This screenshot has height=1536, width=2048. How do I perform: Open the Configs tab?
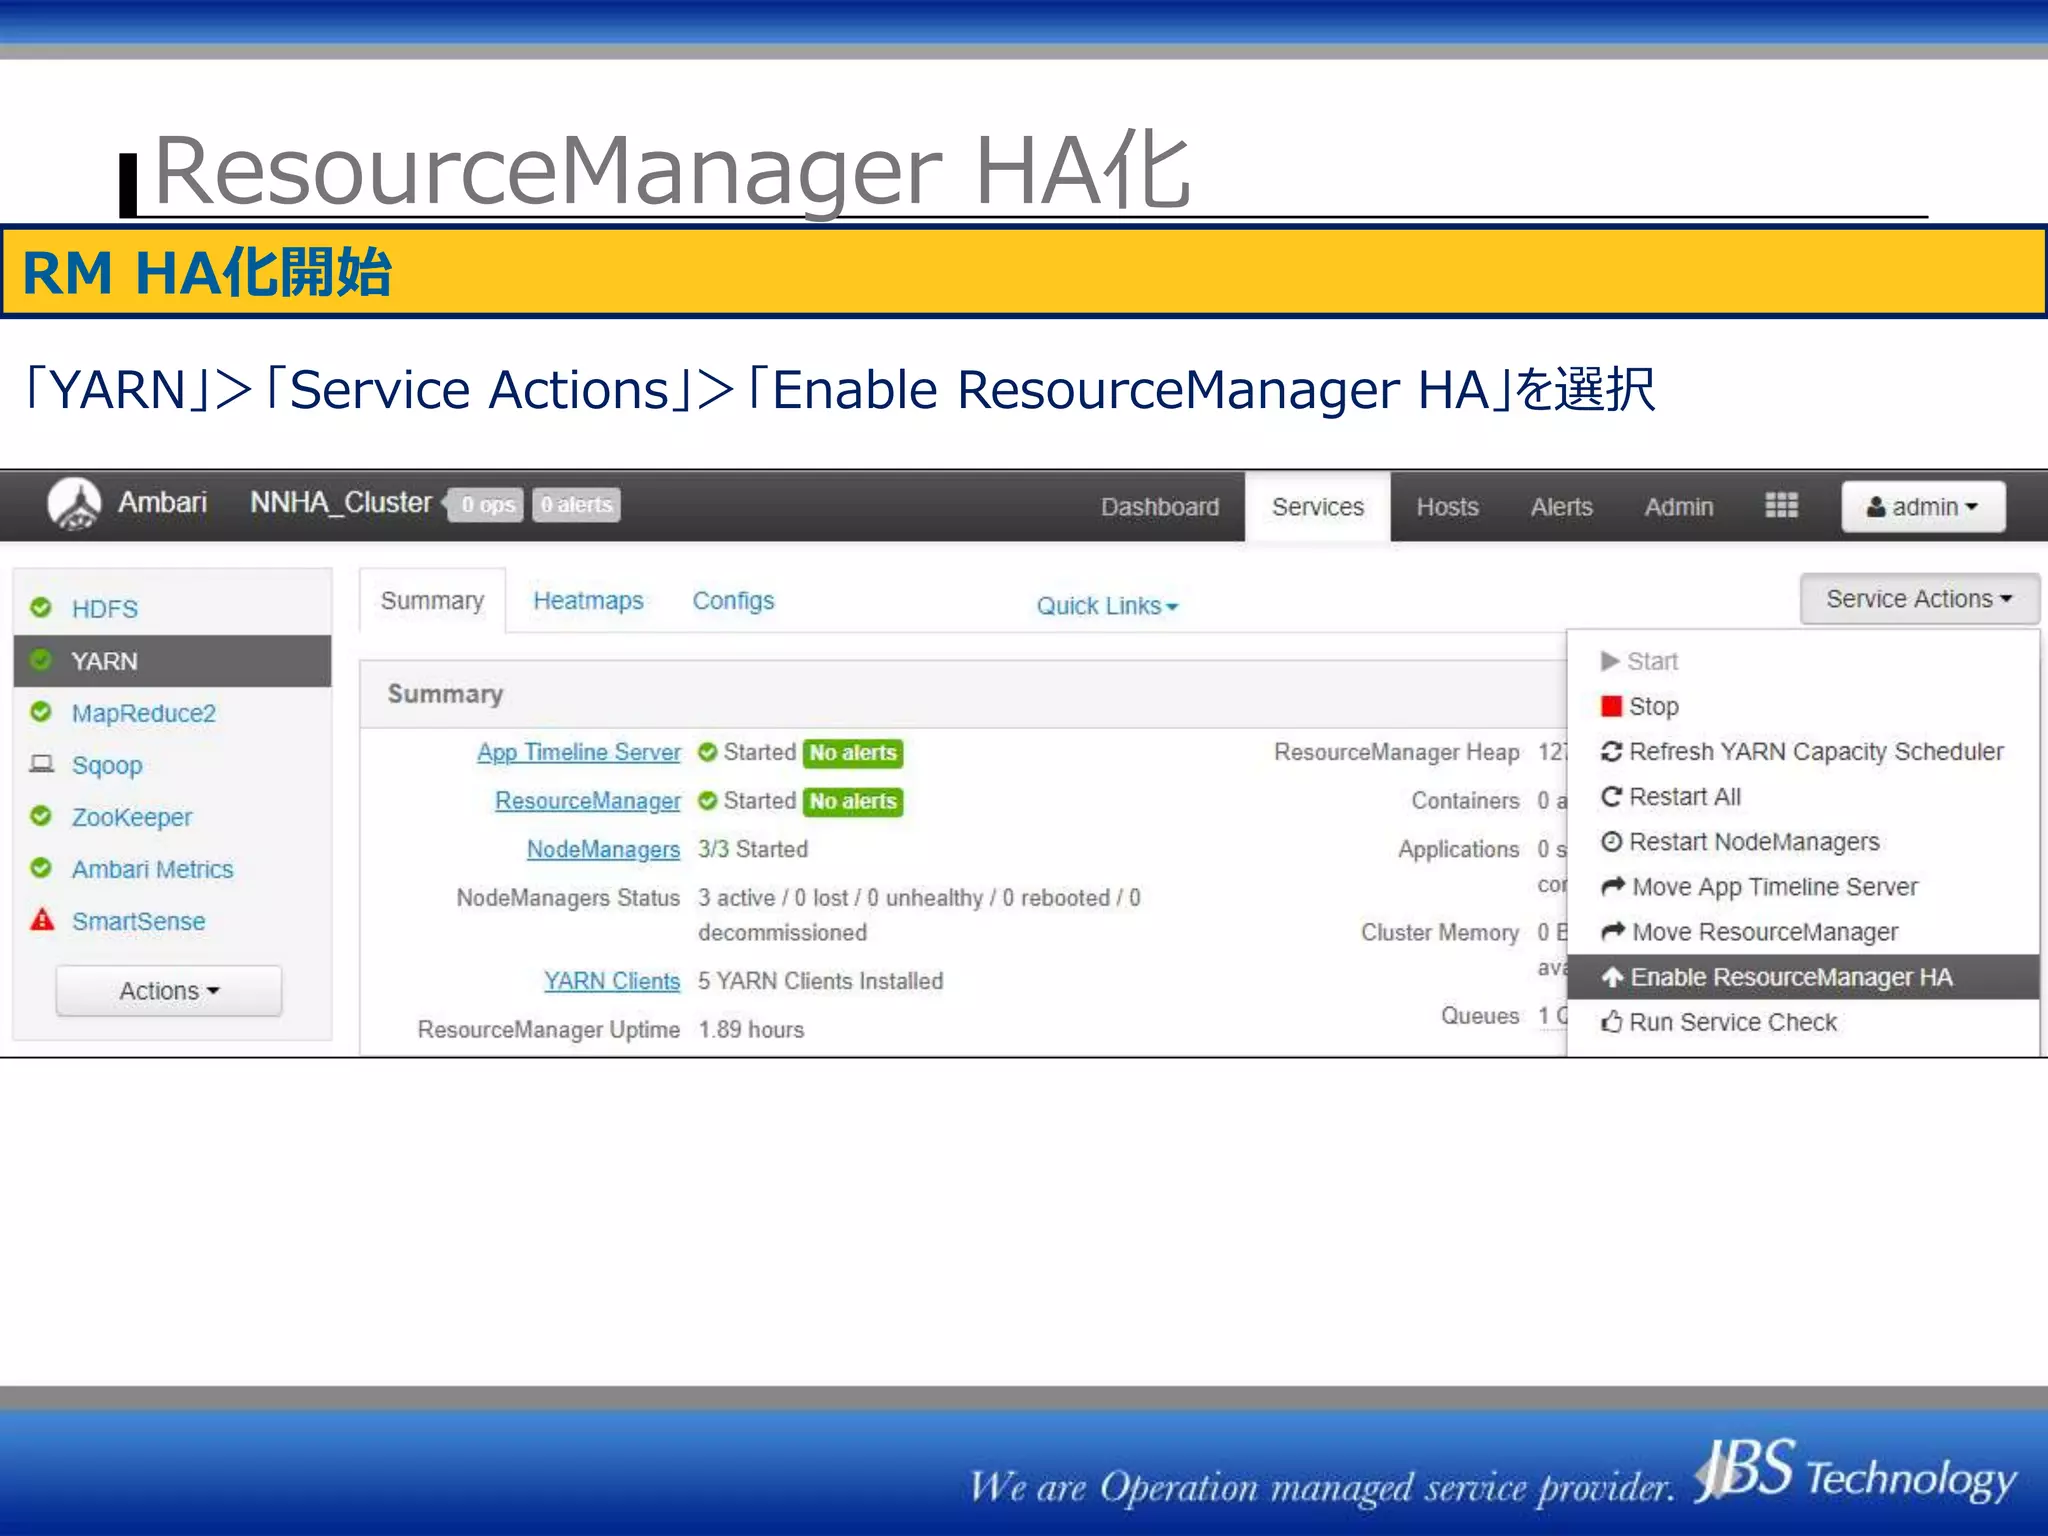[x=733, y=600]
